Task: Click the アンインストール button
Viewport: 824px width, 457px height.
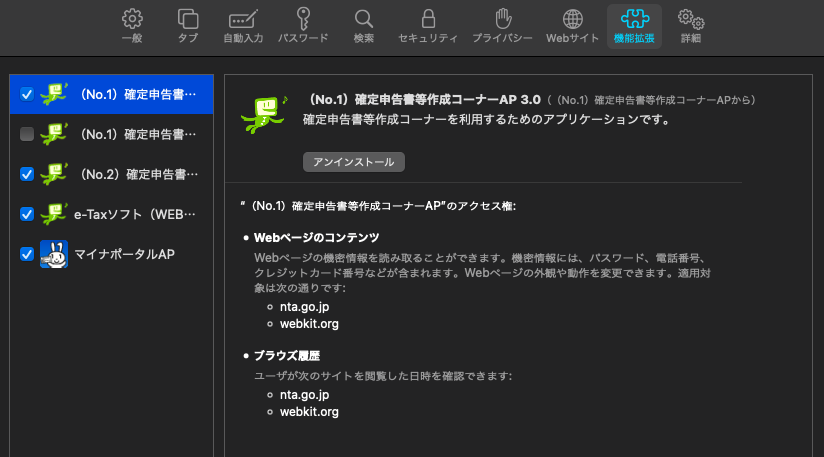Action: point(354,162)
